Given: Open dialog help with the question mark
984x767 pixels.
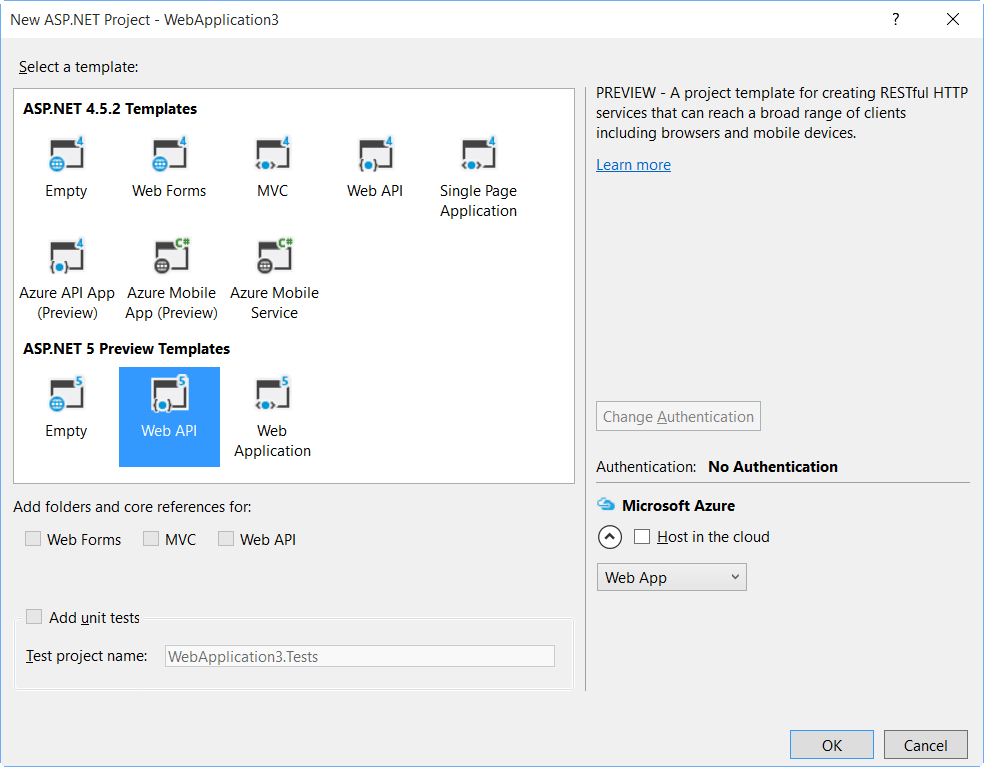Looking at the screenshot, I should pyautogui.click(x=896, y=19).
